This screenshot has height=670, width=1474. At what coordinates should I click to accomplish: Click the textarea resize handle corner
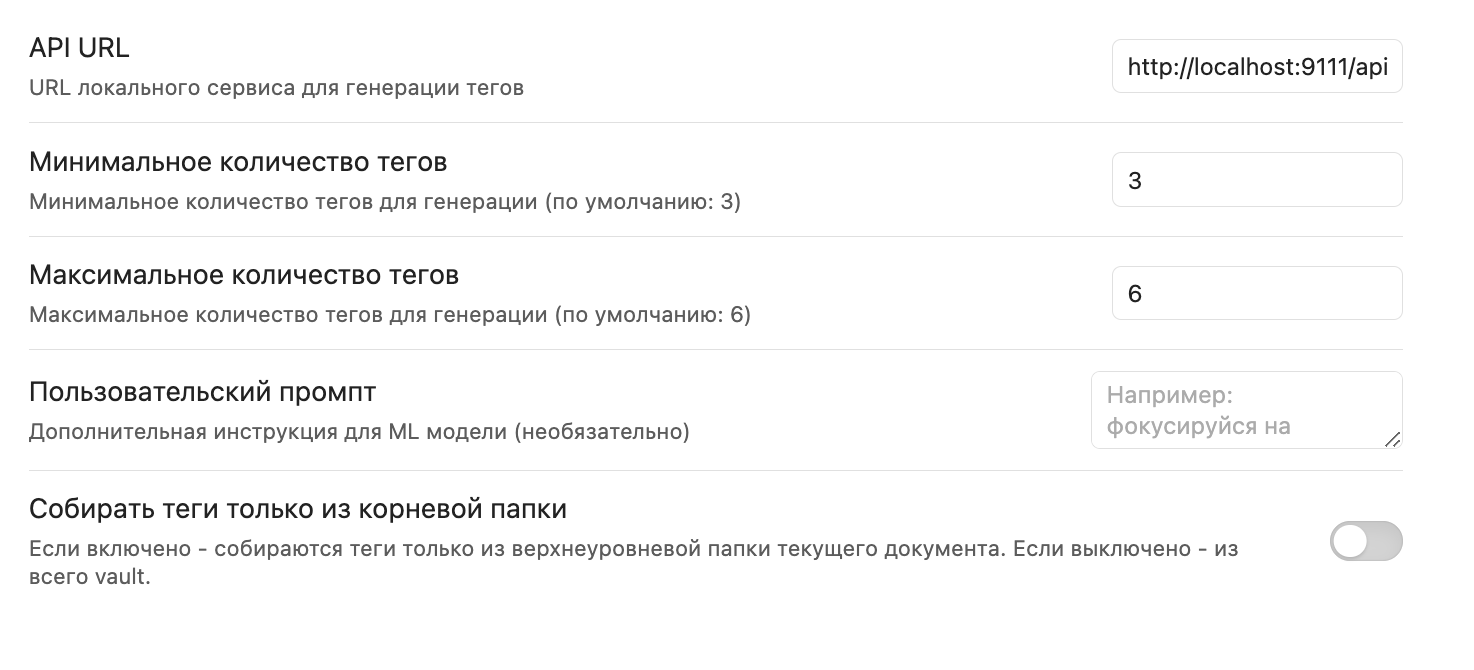pos(1392,439)
